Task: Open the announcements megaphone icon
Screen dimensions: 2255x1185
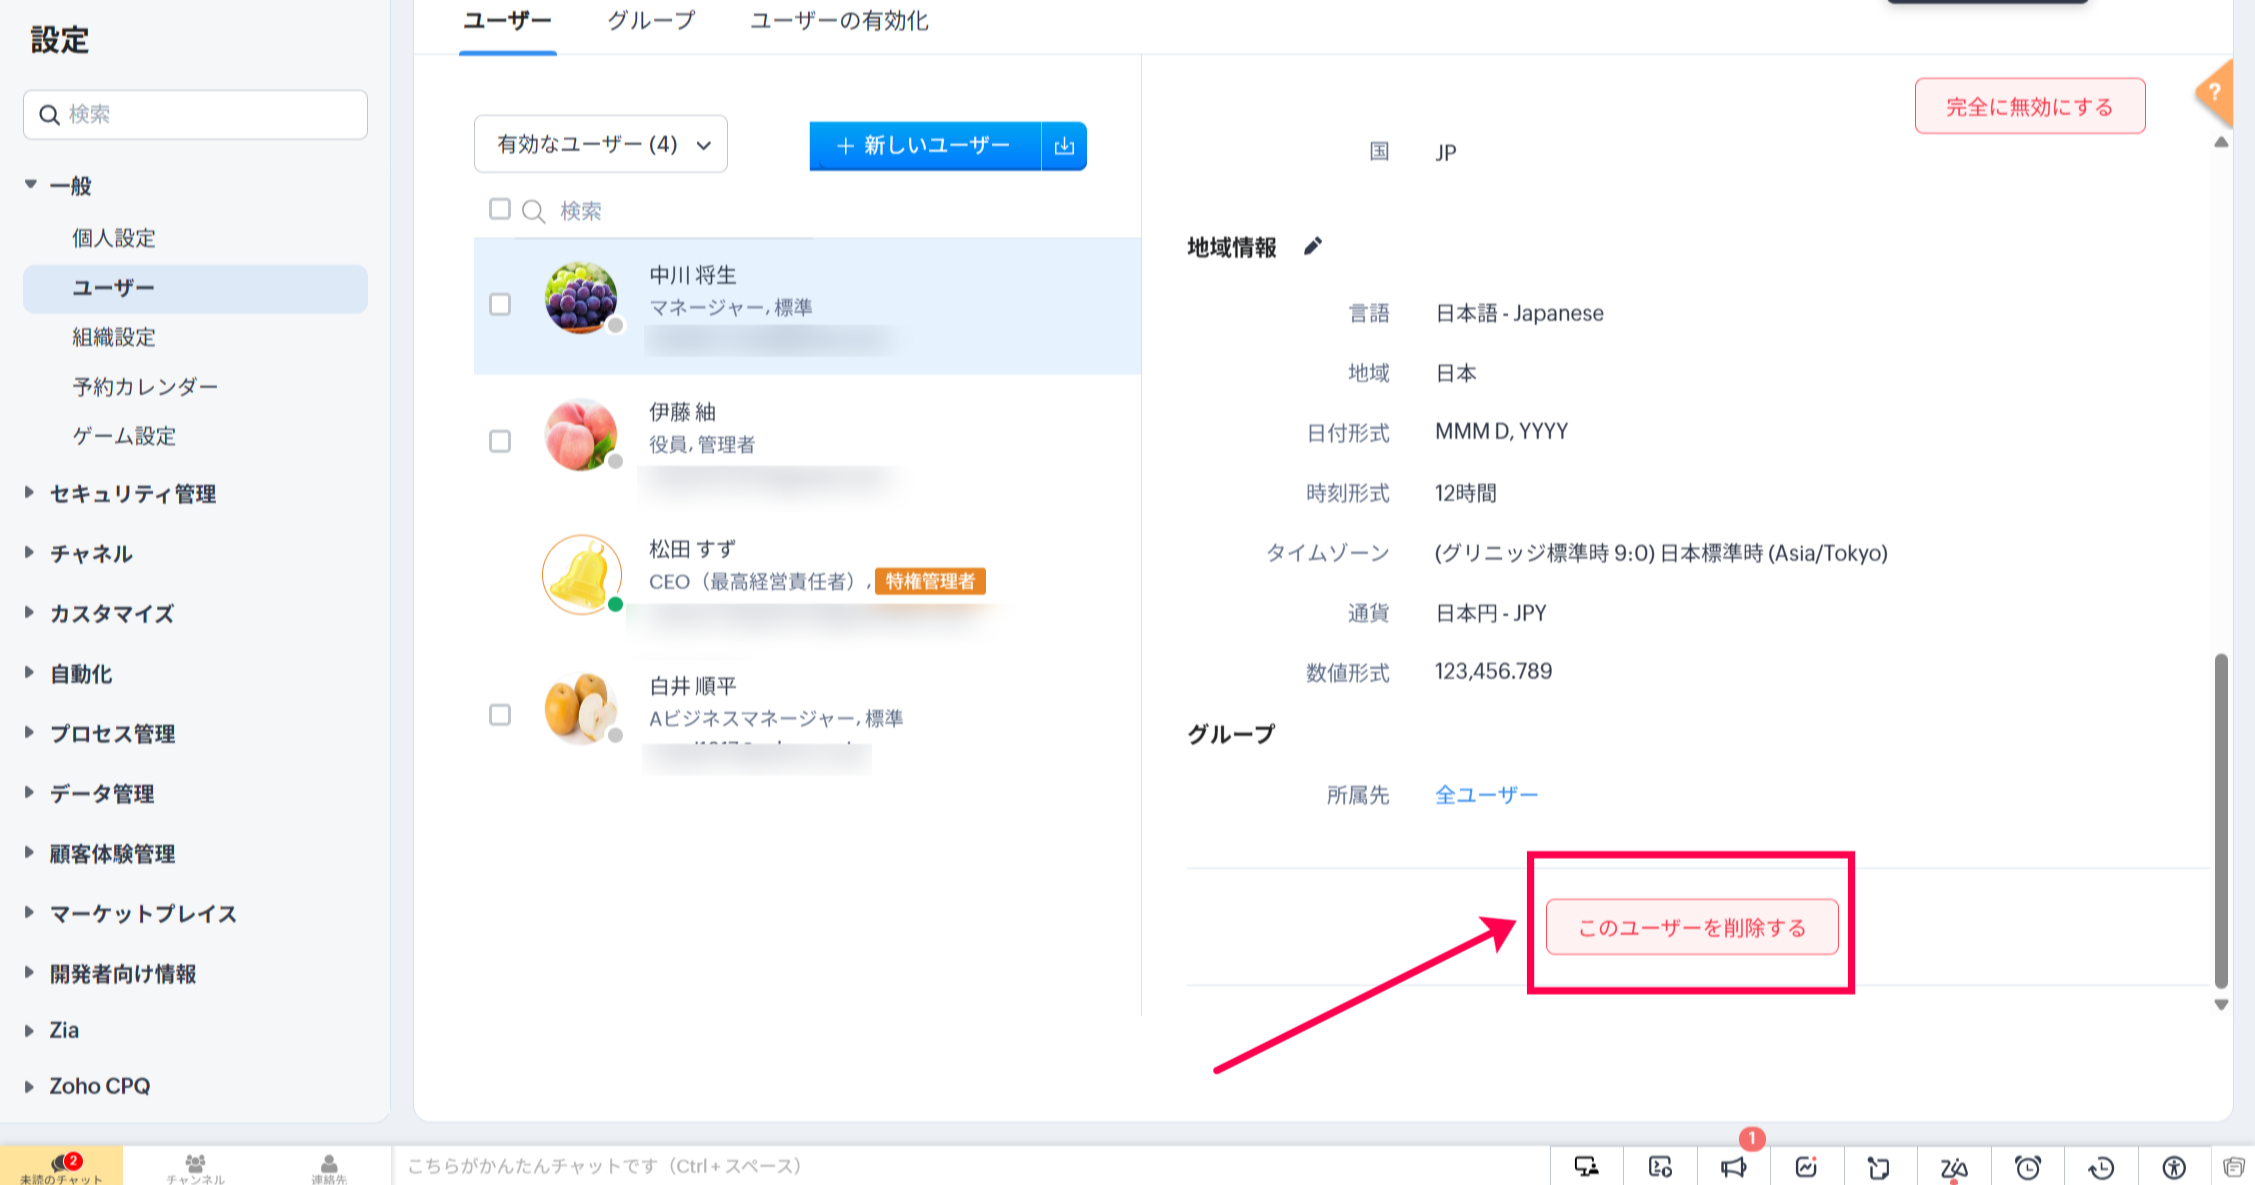Action: coord(1733,1167)
